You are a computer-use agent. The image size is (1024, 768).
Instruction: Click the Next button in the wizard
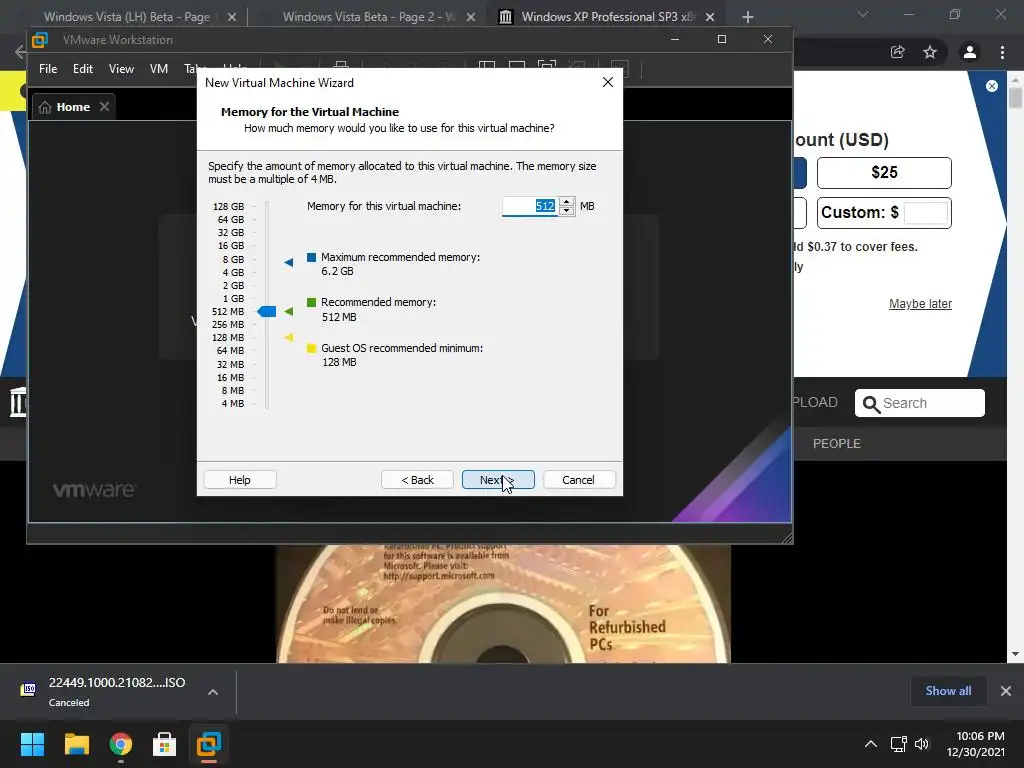click(x=498, y=480)
